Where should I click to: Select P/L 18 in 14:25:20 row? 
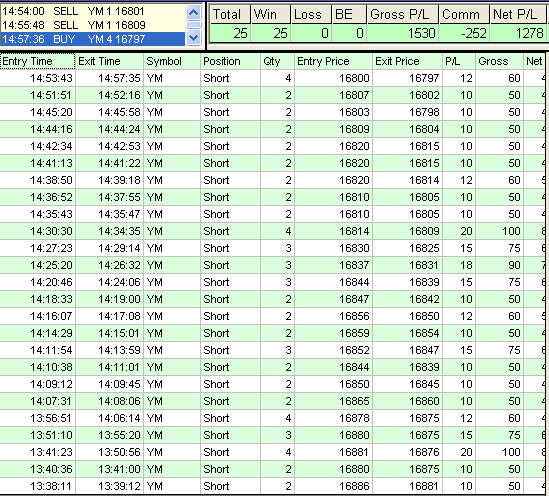pyautogui.click(x=459, y=265)
